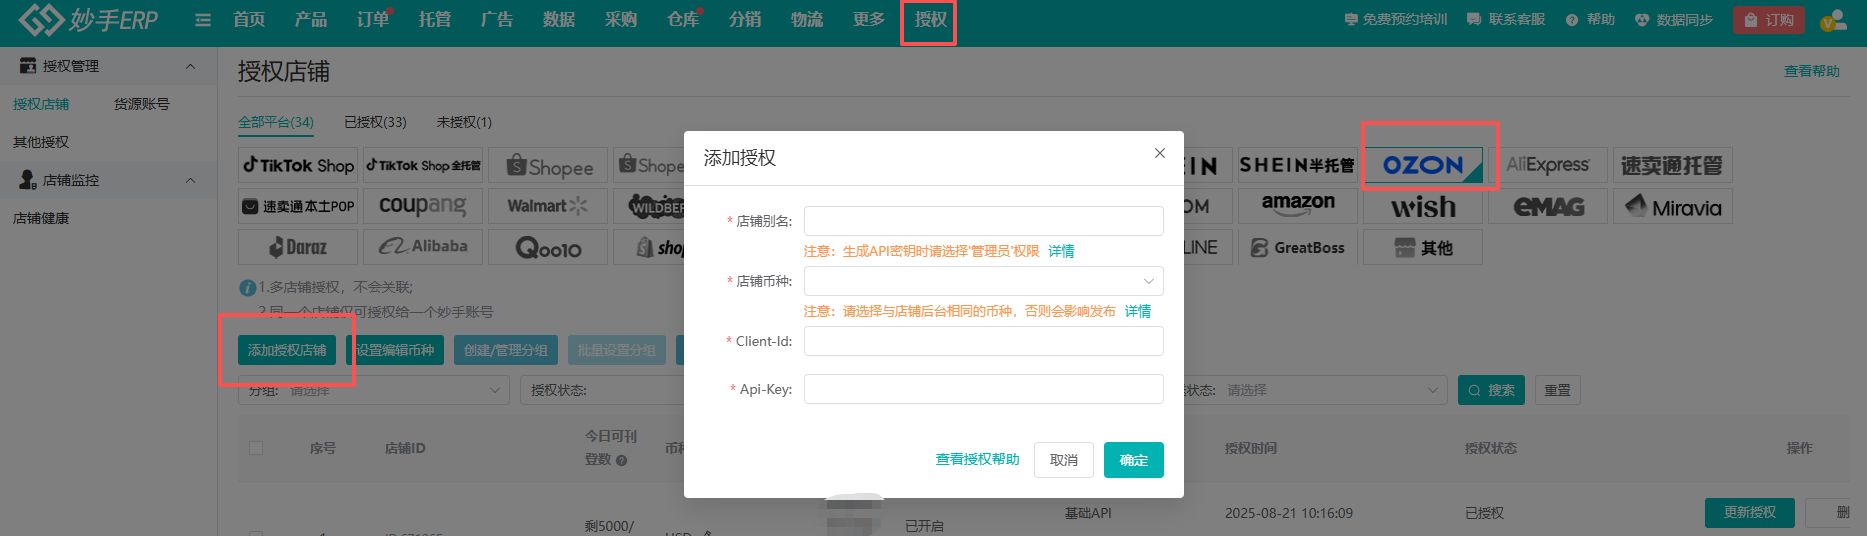Viewport: 1867px width, 536px height.
Task: Switch to the 已授权(33) tab
Action: coord(375,122)
